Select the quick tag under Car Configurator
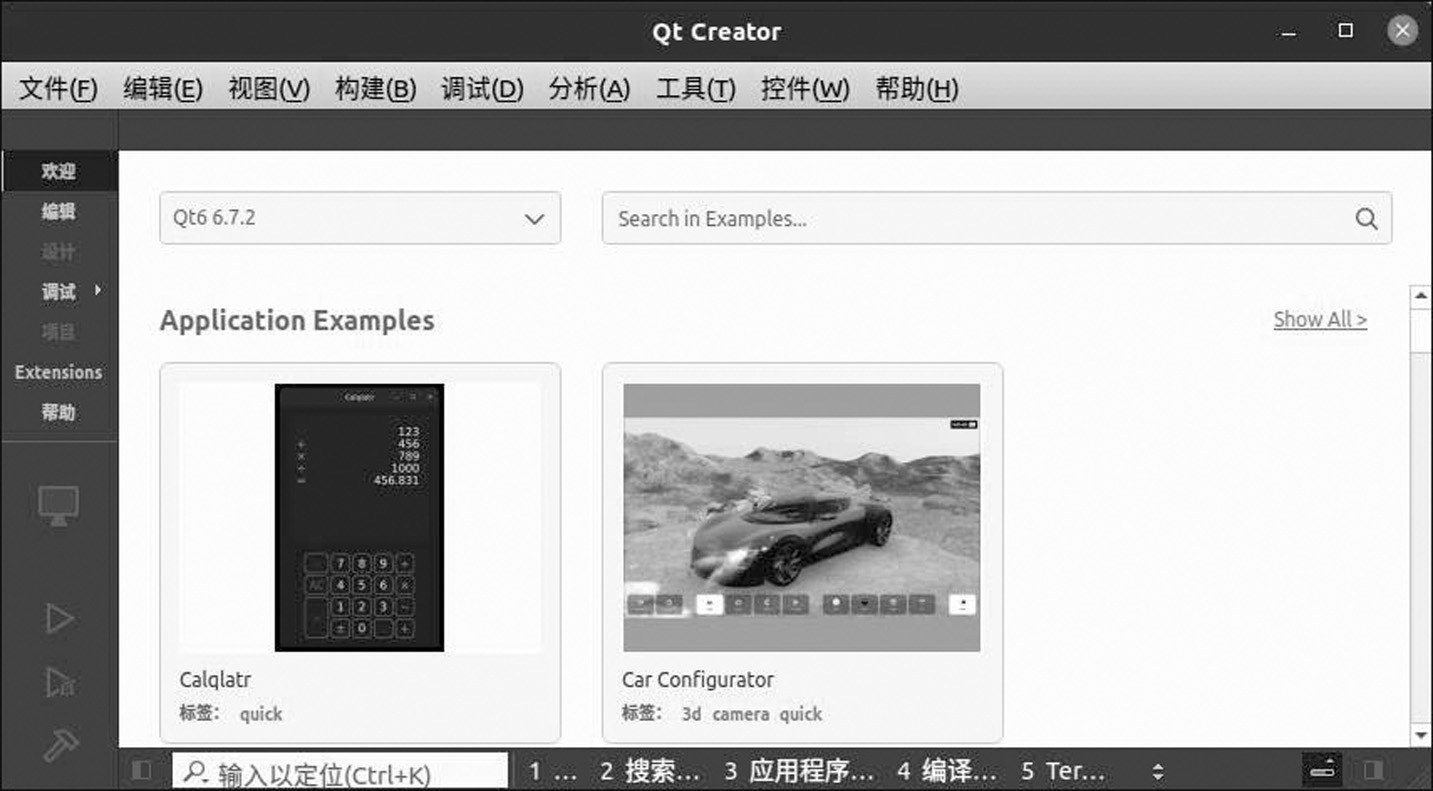This screenshot has height=791, width=1433. 801,714
